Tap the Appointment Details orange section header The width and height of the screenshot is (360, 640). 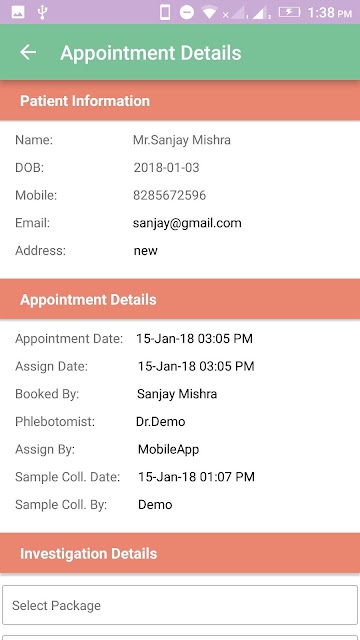pos(180,299)
